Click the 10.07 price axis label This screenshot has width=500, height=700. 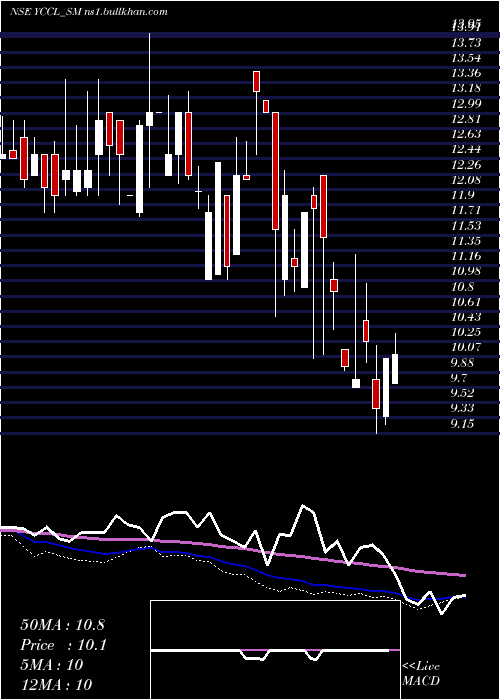pos(467,347)
